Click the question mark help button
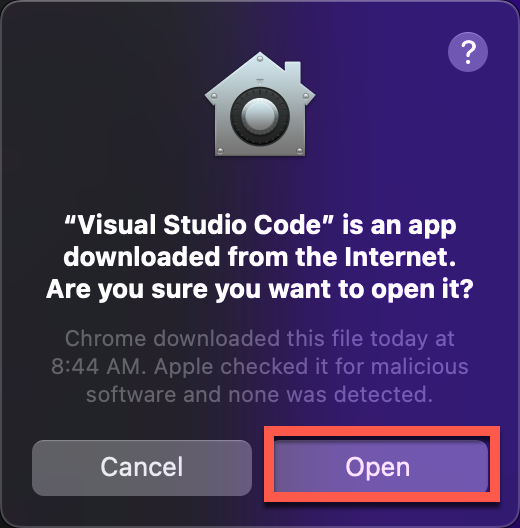This screenshot has height=528, width=520. 467,52
